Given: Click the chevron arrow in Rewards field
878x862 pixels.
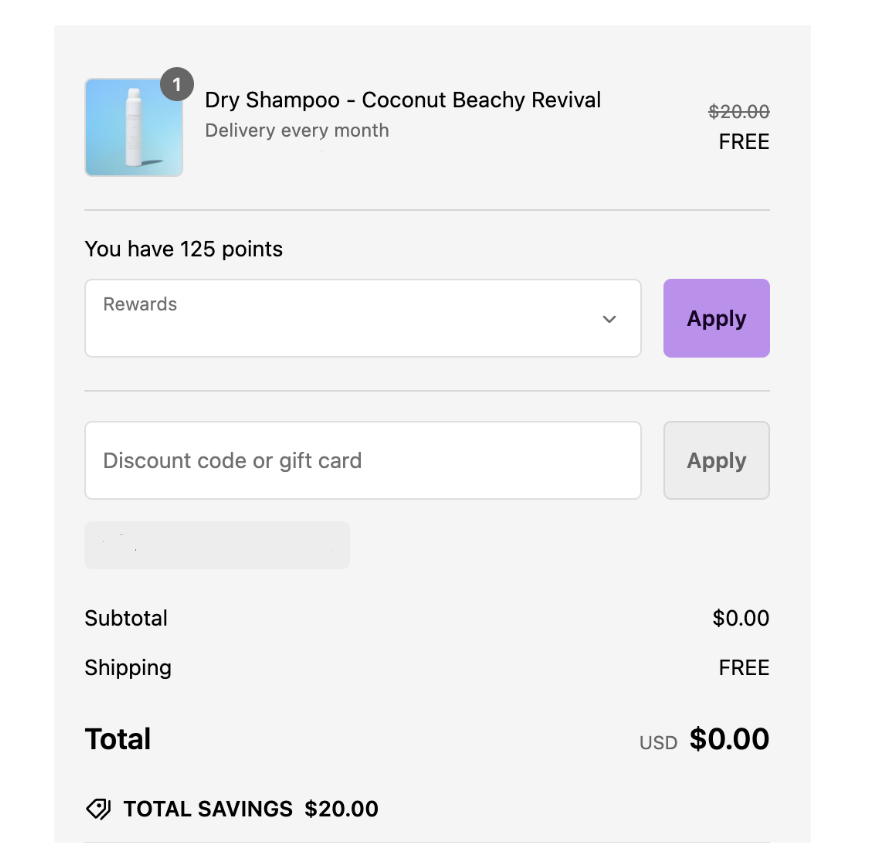Looking at the screenshot, I should pos(609,319).
